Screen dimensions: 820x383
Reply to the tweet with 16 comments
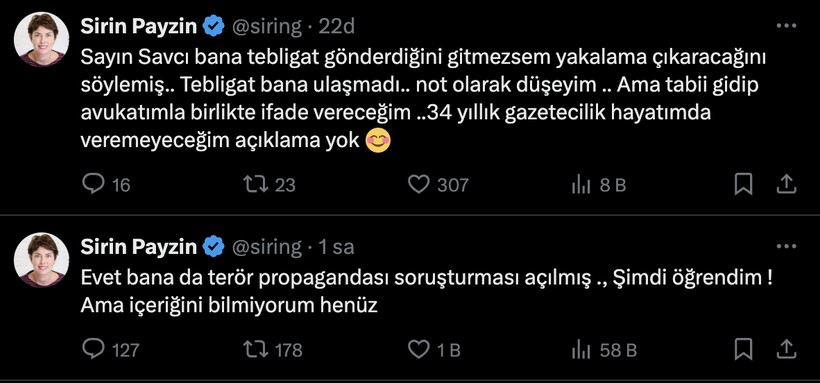94,184
